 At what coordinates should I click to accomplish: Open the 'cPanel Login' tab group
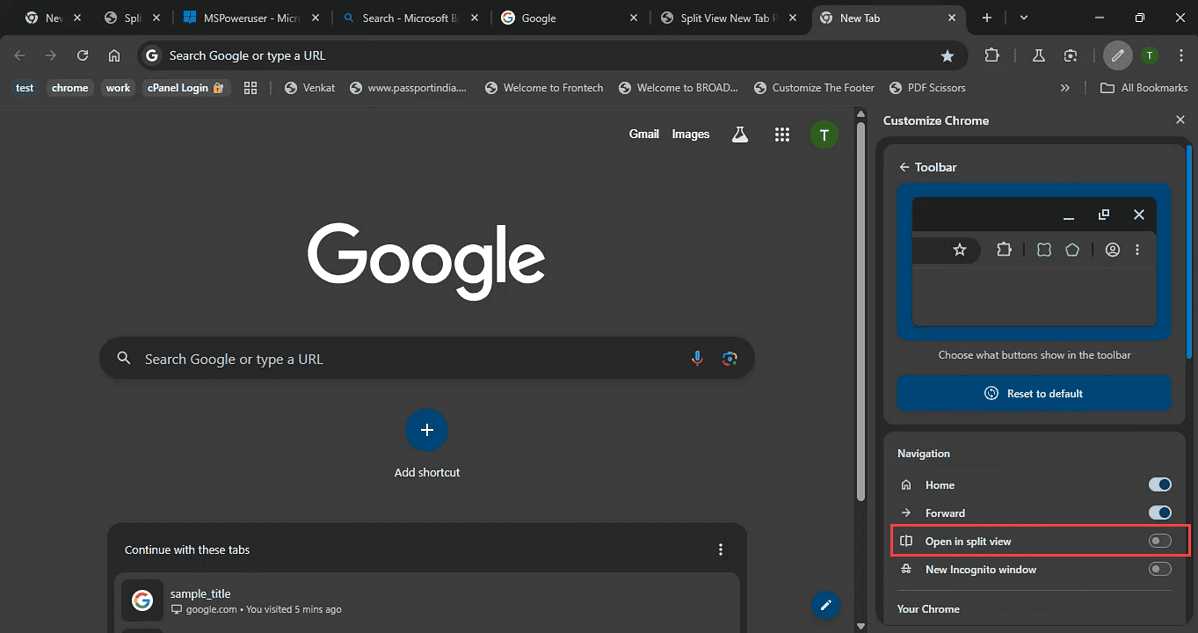tap(186, 88)
